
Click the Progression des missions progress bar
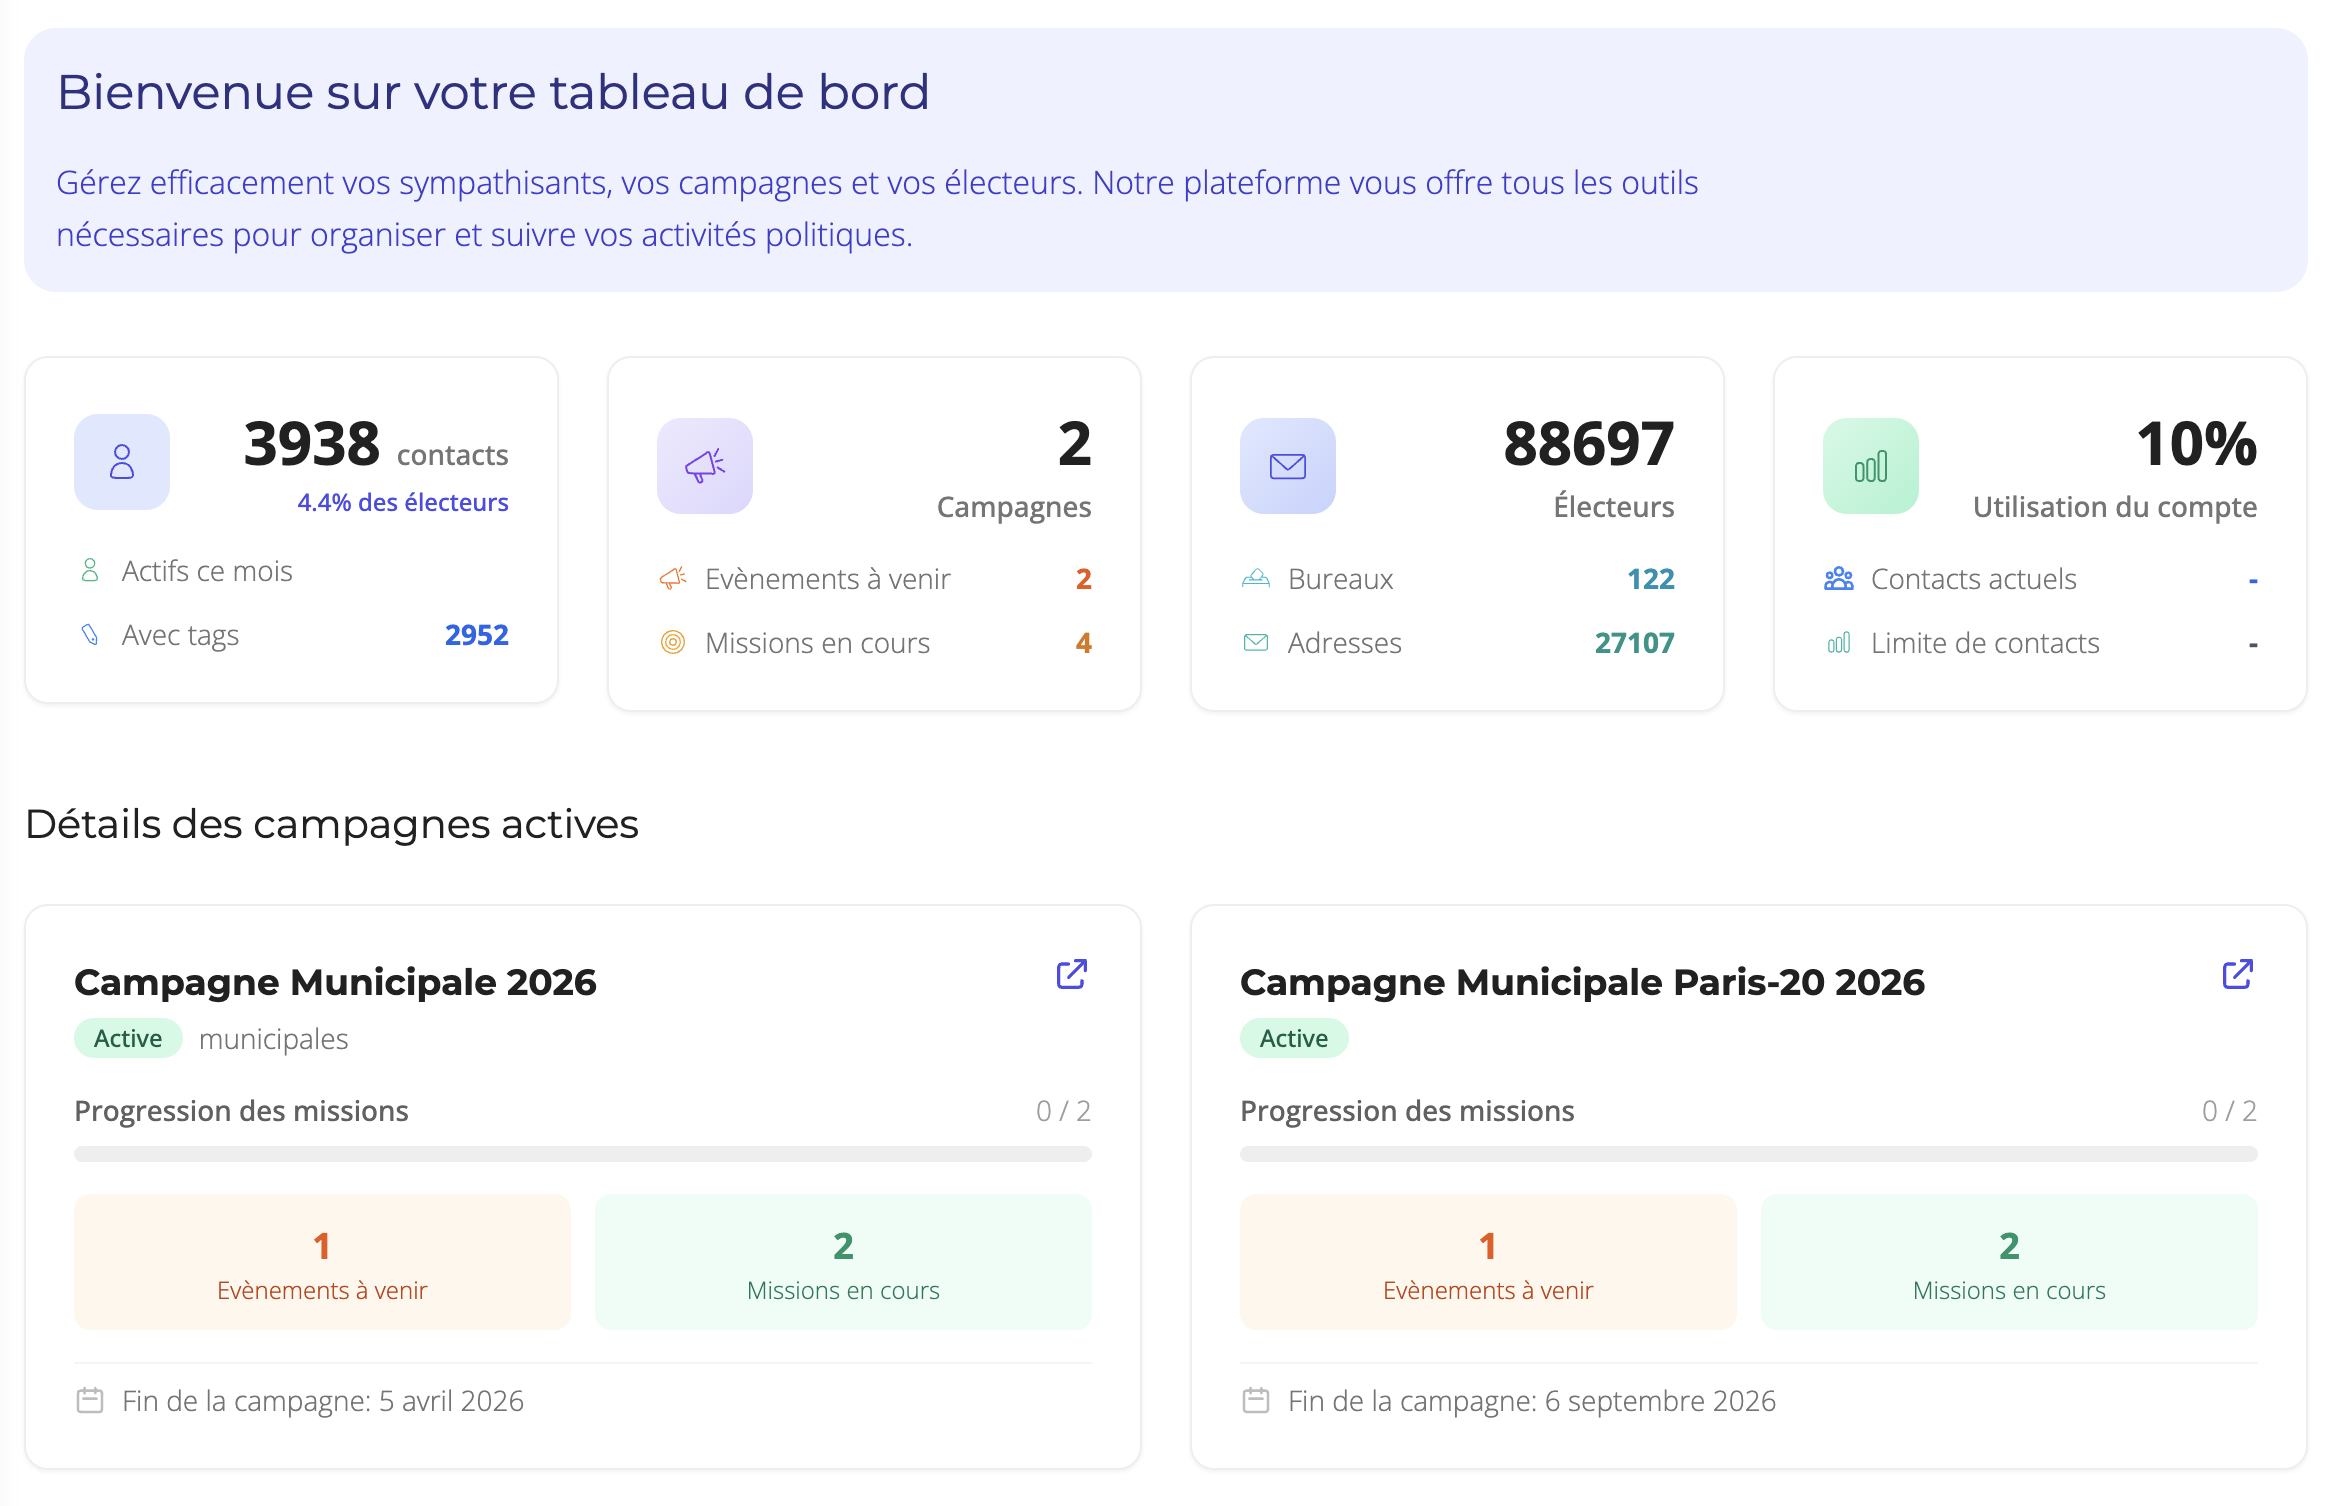coord(582,1153)
